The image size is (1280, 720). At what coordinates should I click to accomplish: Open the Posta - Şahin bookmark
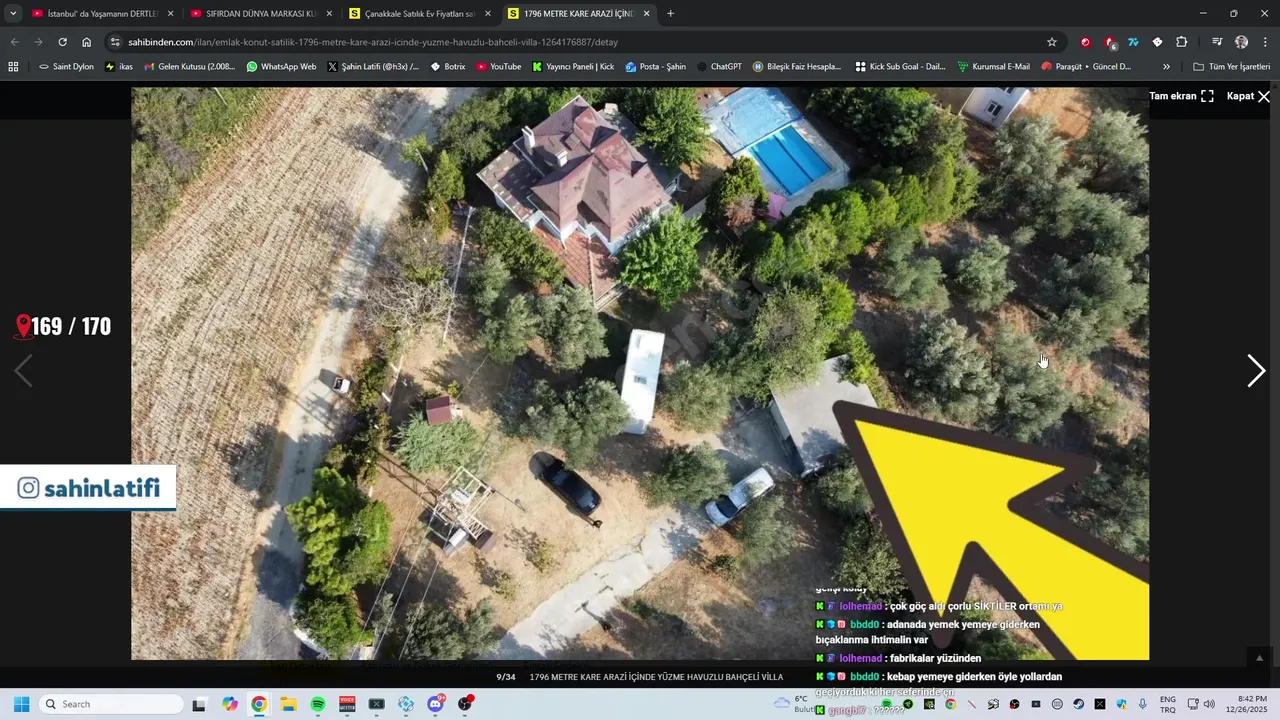(655, 66)
